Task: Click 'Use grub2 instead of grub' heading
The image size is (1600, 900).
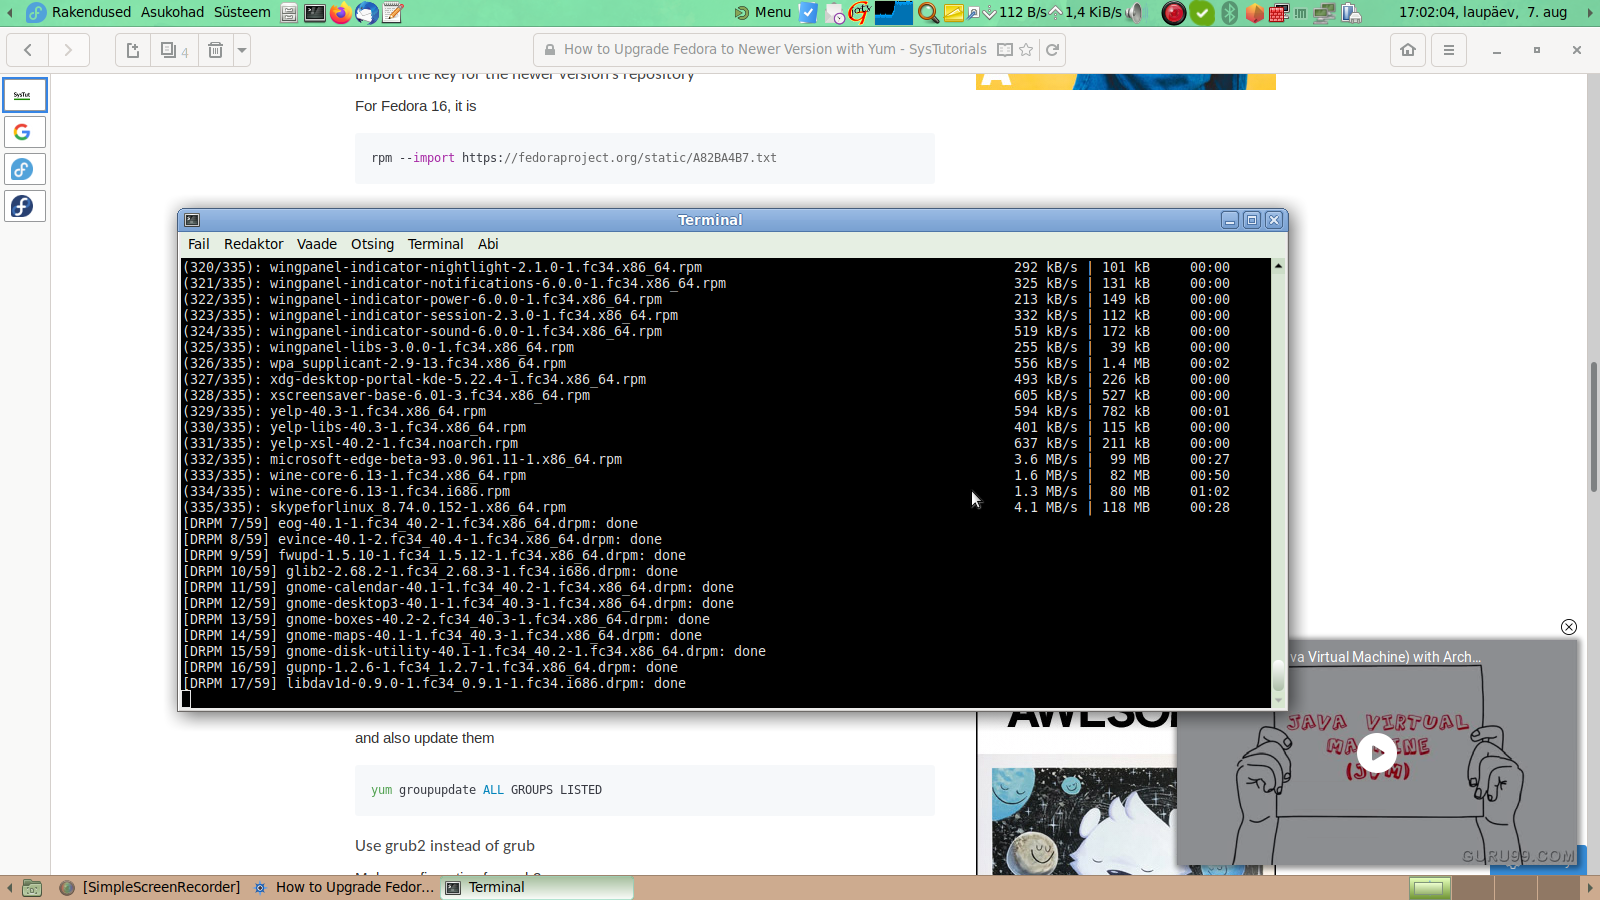Action: tap(445, 846)
